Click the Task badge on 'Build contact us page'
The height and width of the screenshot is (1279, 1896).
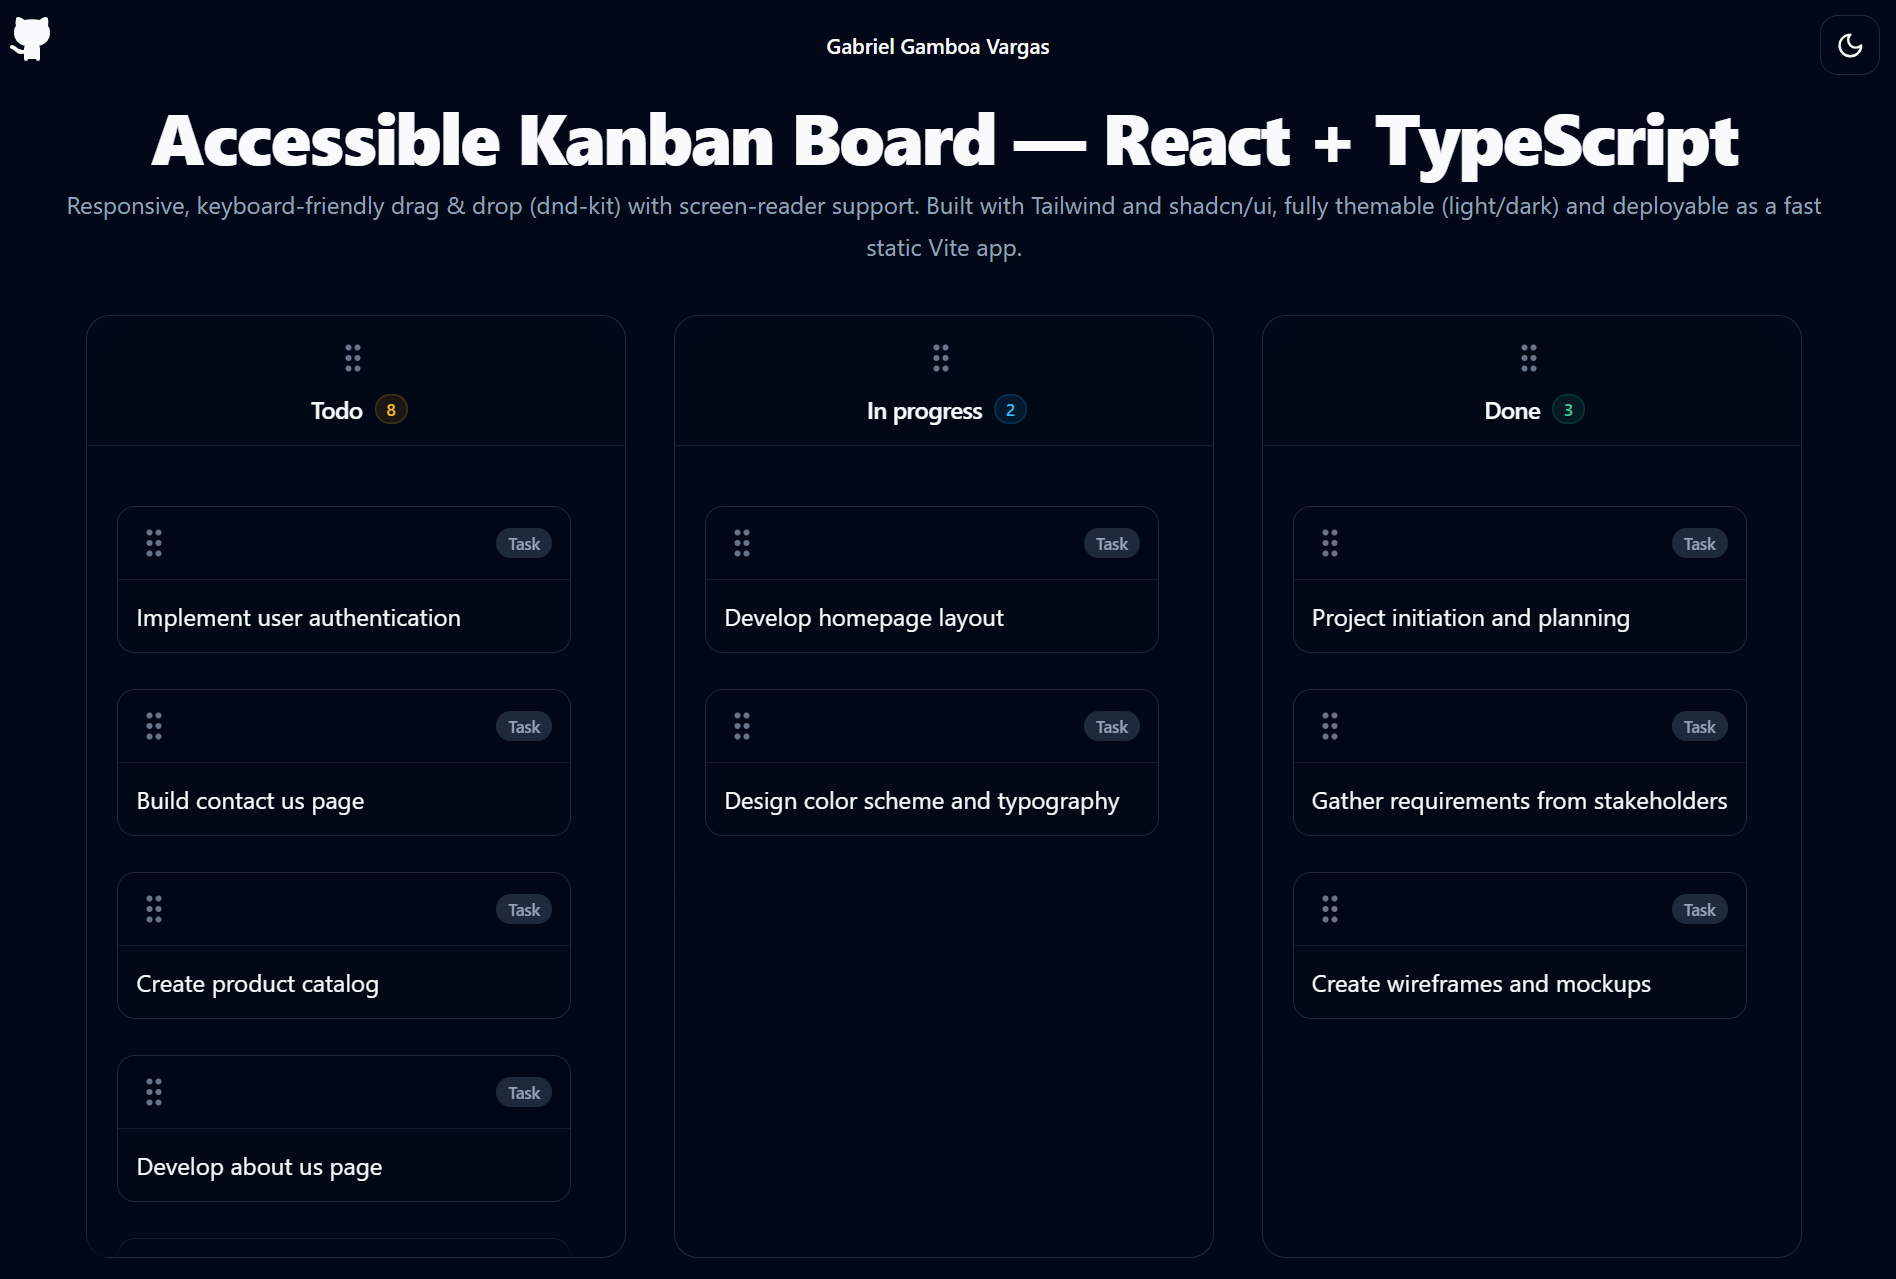point(524,726)
